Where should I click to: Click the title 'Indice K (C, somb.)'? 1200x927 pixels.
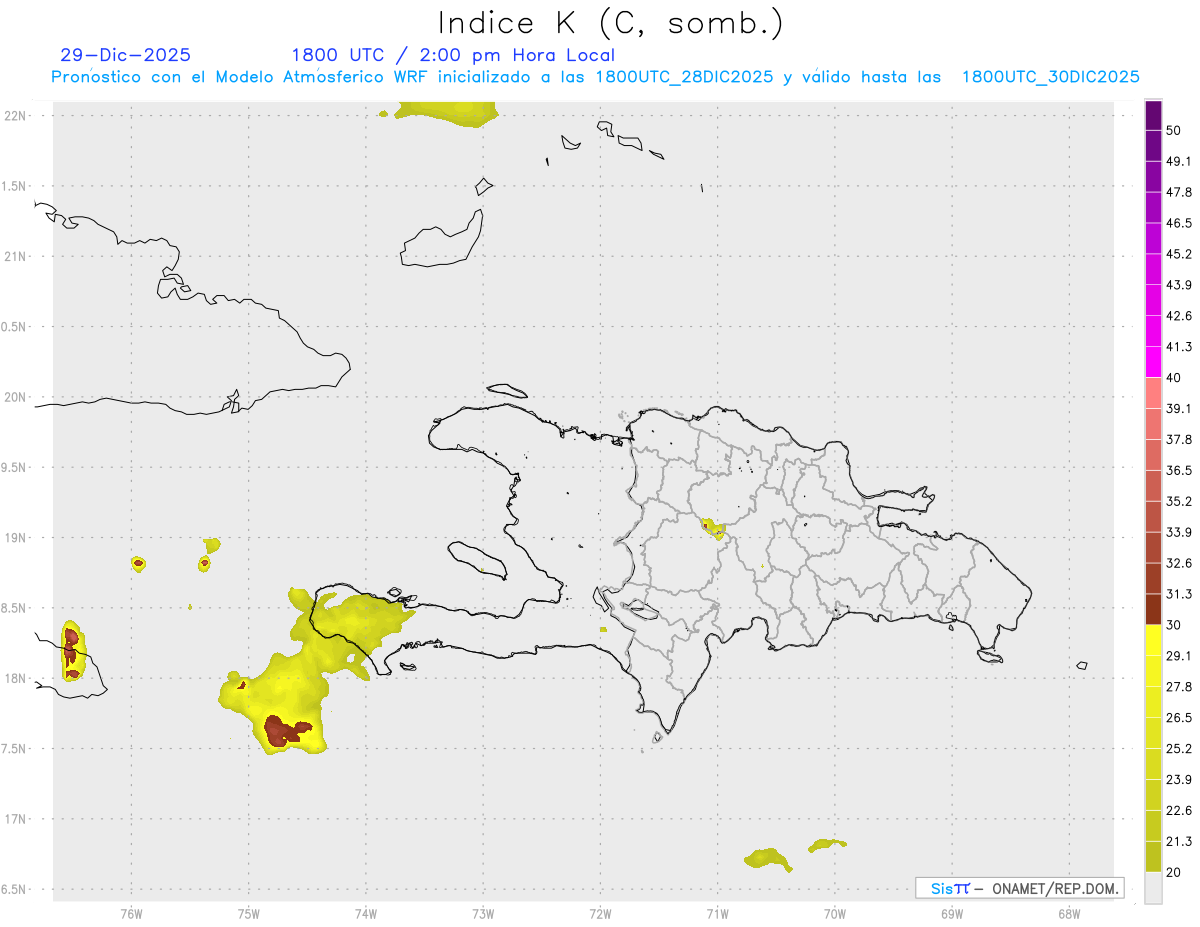[x=611, y=23]
